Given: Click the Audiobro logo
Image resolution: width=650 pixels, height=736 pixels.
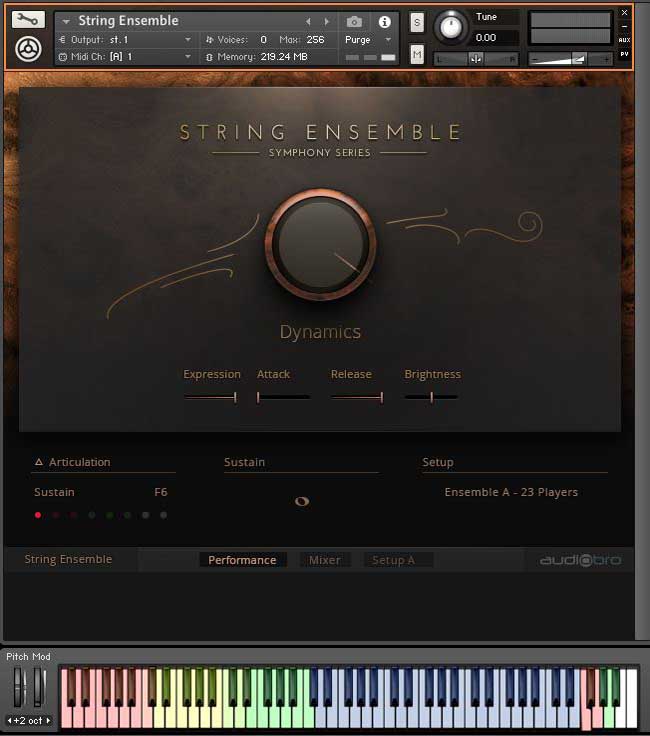Looking at the screenshot, I should (x=580, y=560).
